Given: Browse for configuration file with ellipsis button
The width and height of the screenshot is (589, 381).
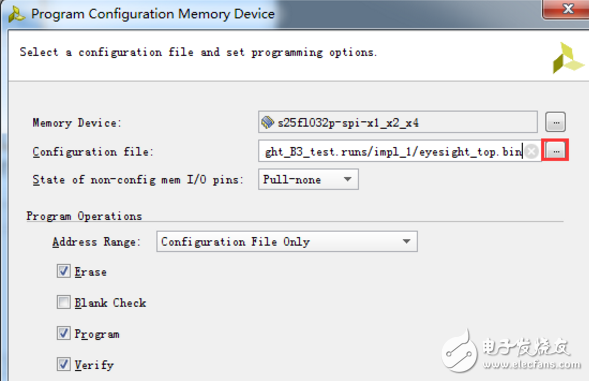Looking at the screenshot, I should (556, 151).
